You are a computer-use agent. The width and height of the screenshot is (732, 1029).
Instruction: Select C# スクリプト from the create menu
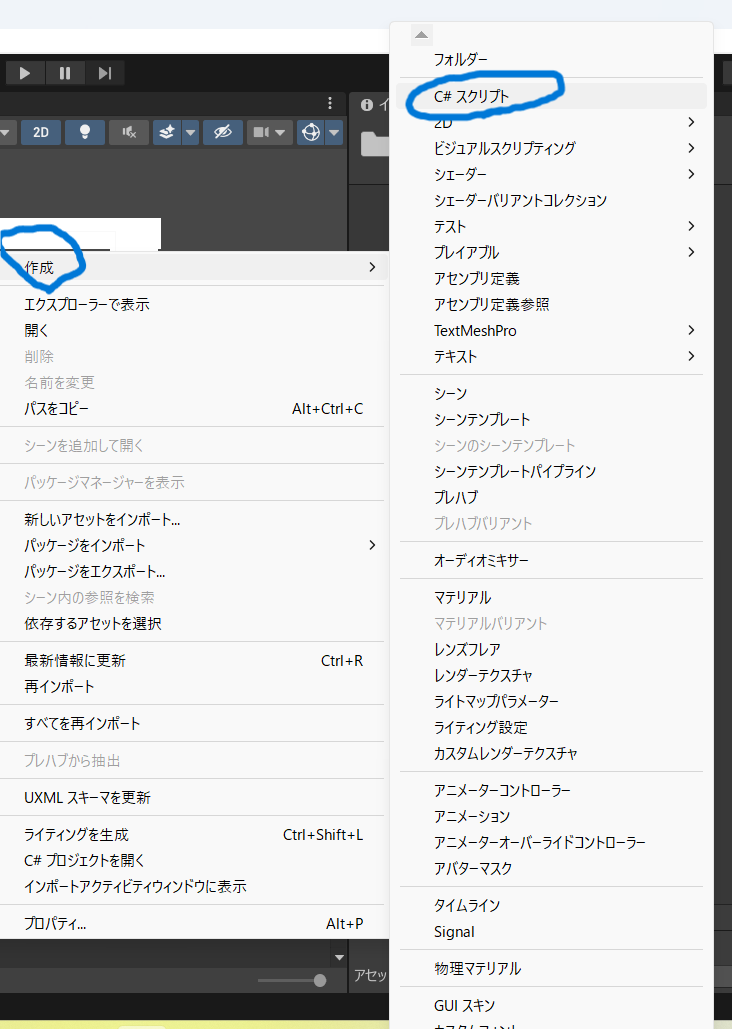tap(471, 96)
